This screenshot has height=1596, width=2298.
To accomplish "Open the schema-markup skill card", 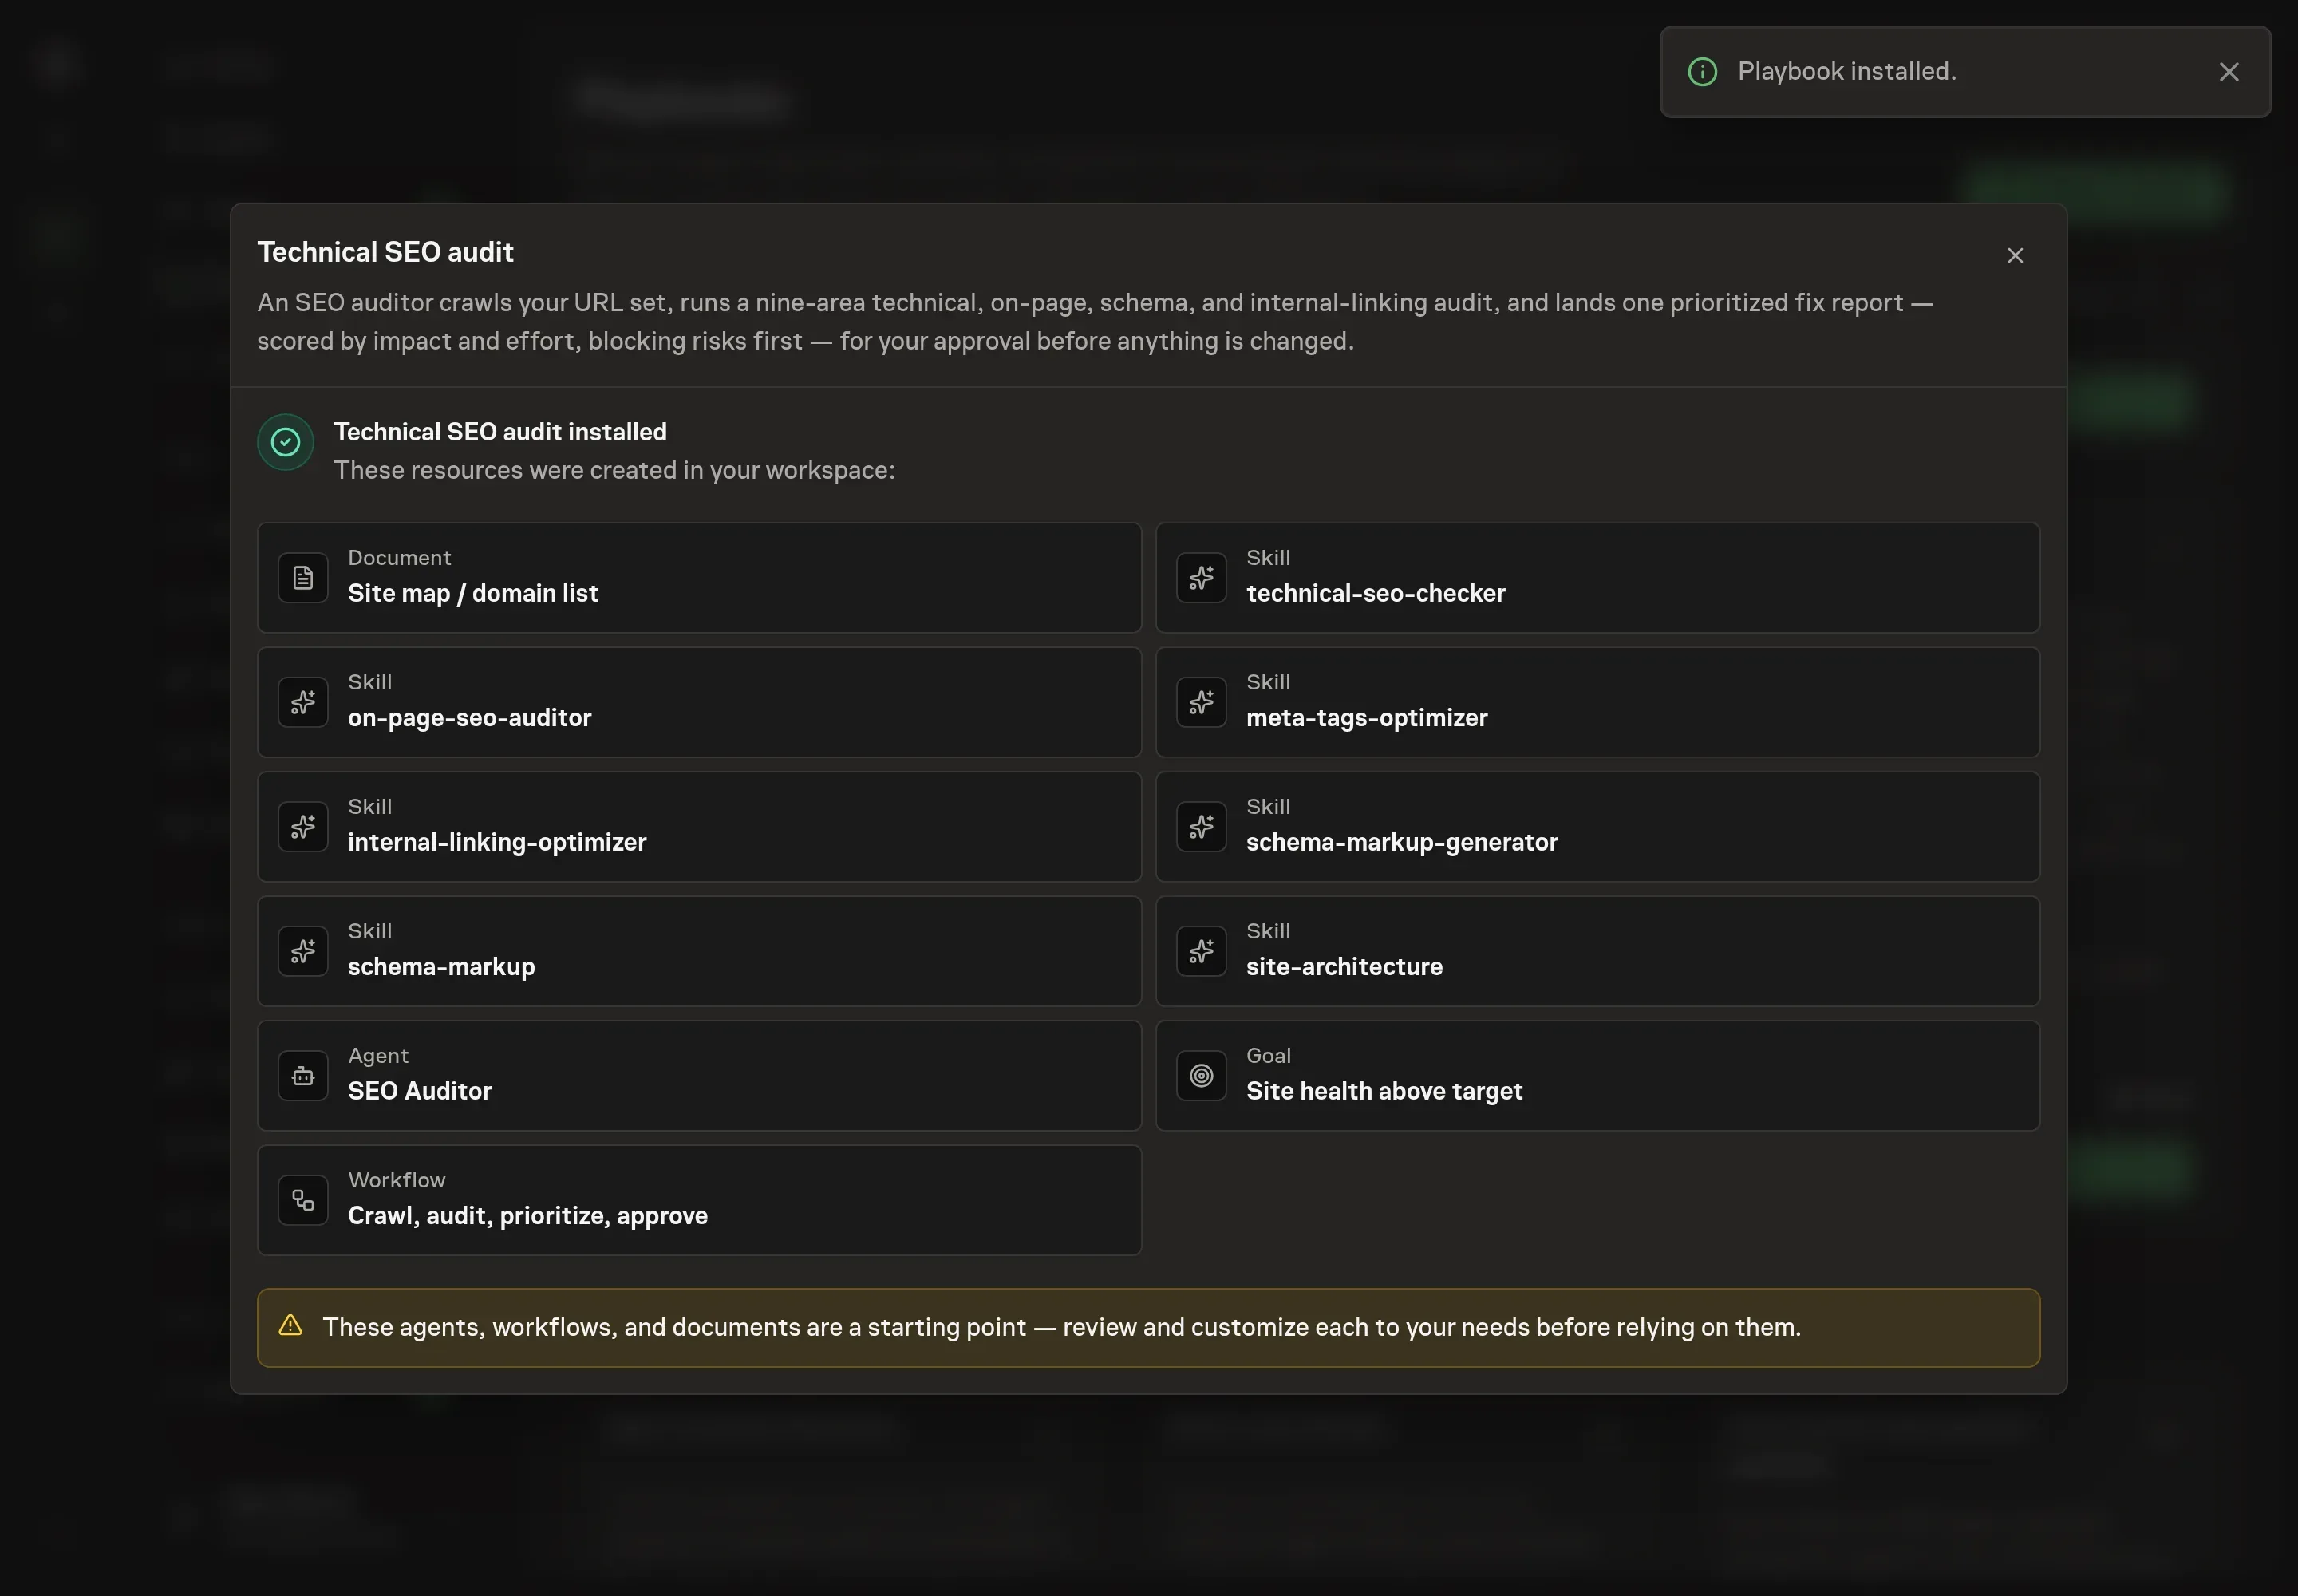I will (699, 951).
